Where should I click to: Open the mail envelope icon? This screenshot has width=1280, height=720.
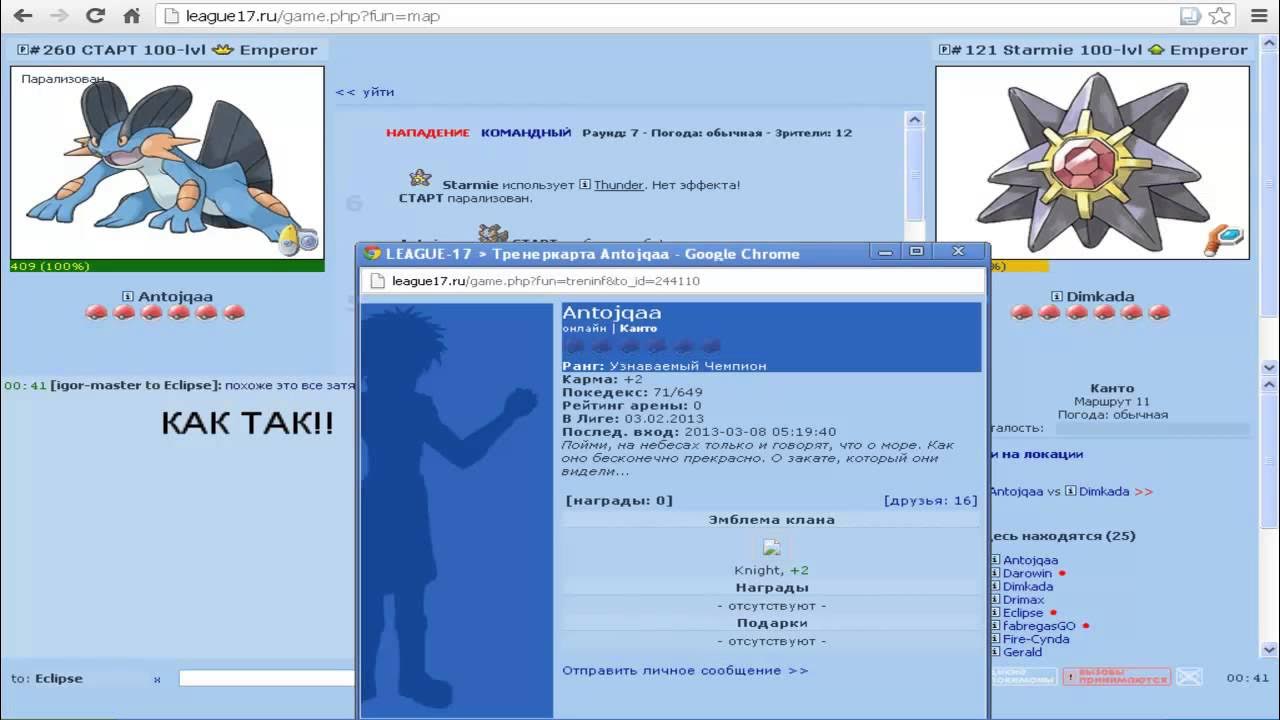point(1189,677)
